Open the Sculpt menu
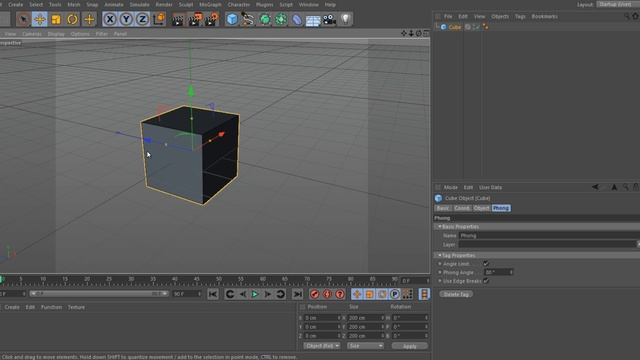Screen dimensions: 640x360 click(x=186, y=4)
